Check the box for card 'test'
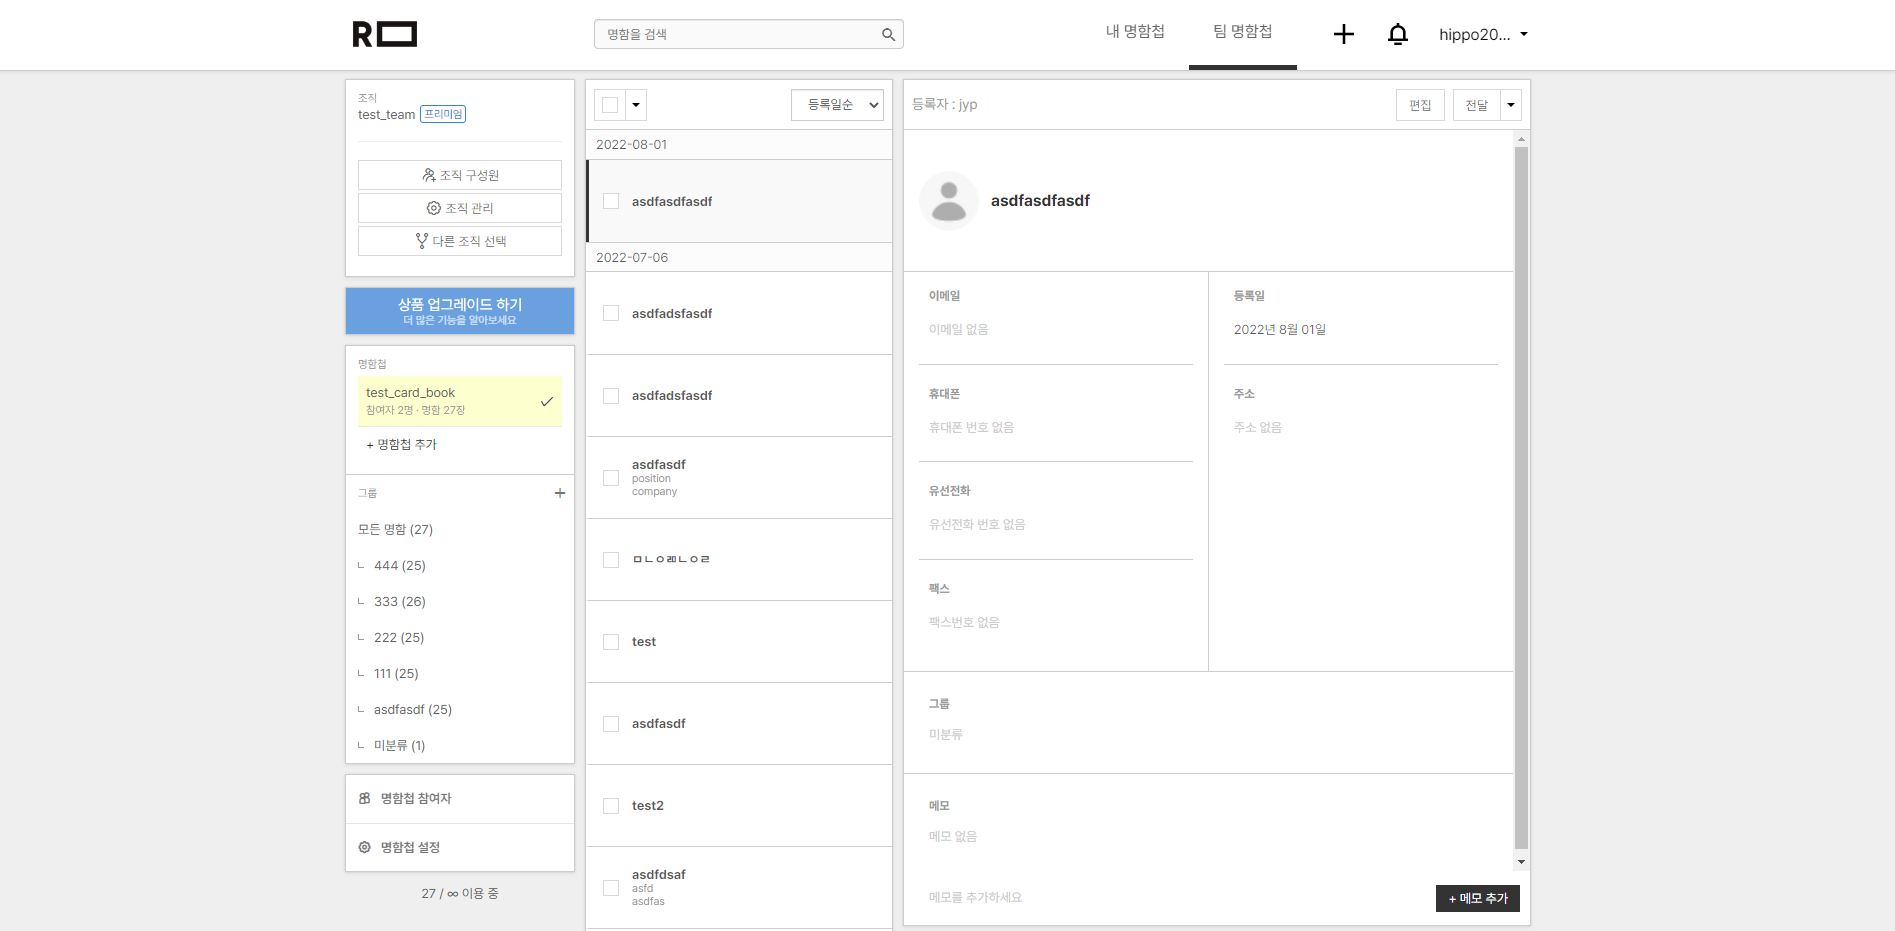Viewport: 1895px width, 931px height. (x=611, y=642)
